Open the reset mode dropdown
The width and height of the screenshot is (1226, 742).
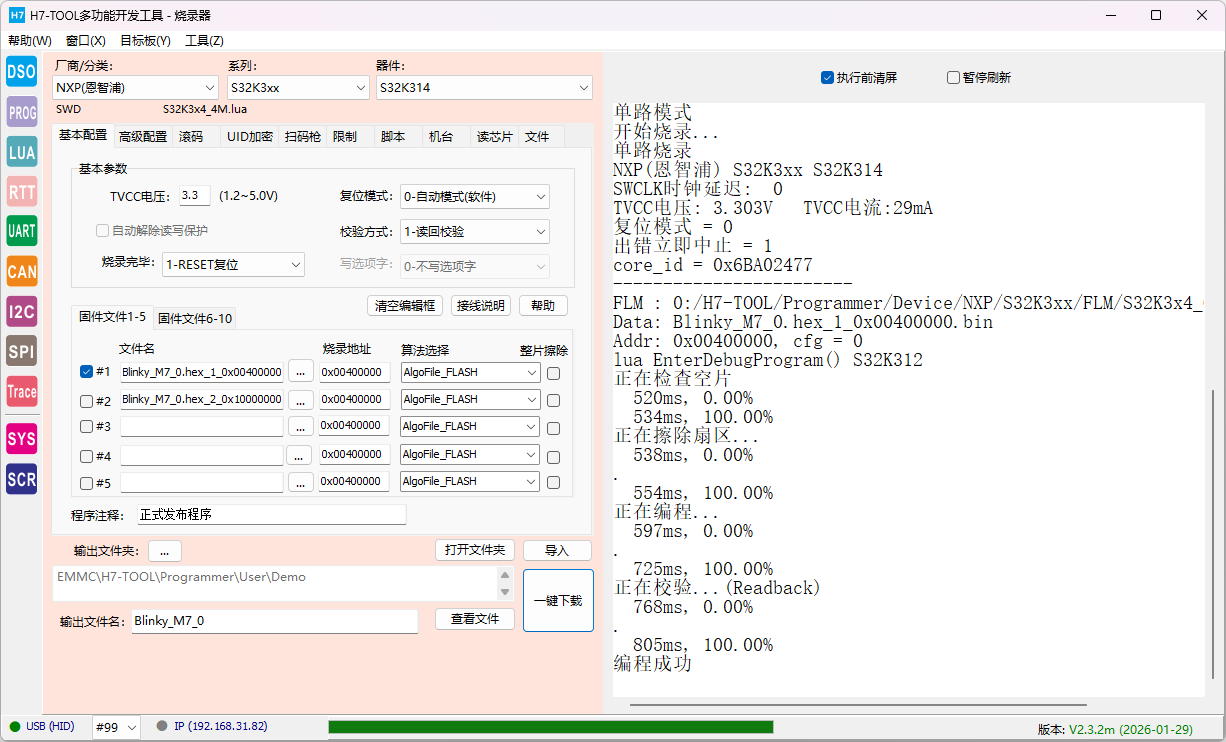[474, 197]
